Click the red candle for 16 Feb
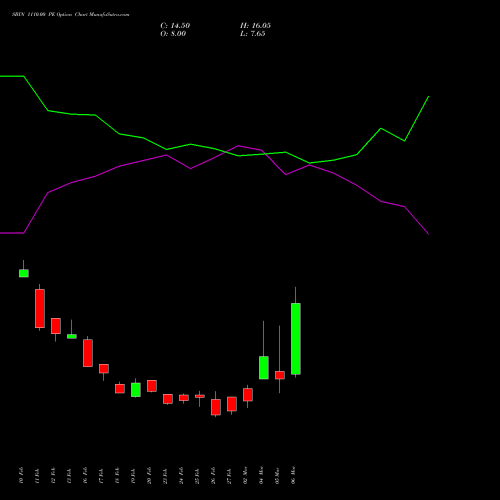500x500 pixels. coord(88,353)
